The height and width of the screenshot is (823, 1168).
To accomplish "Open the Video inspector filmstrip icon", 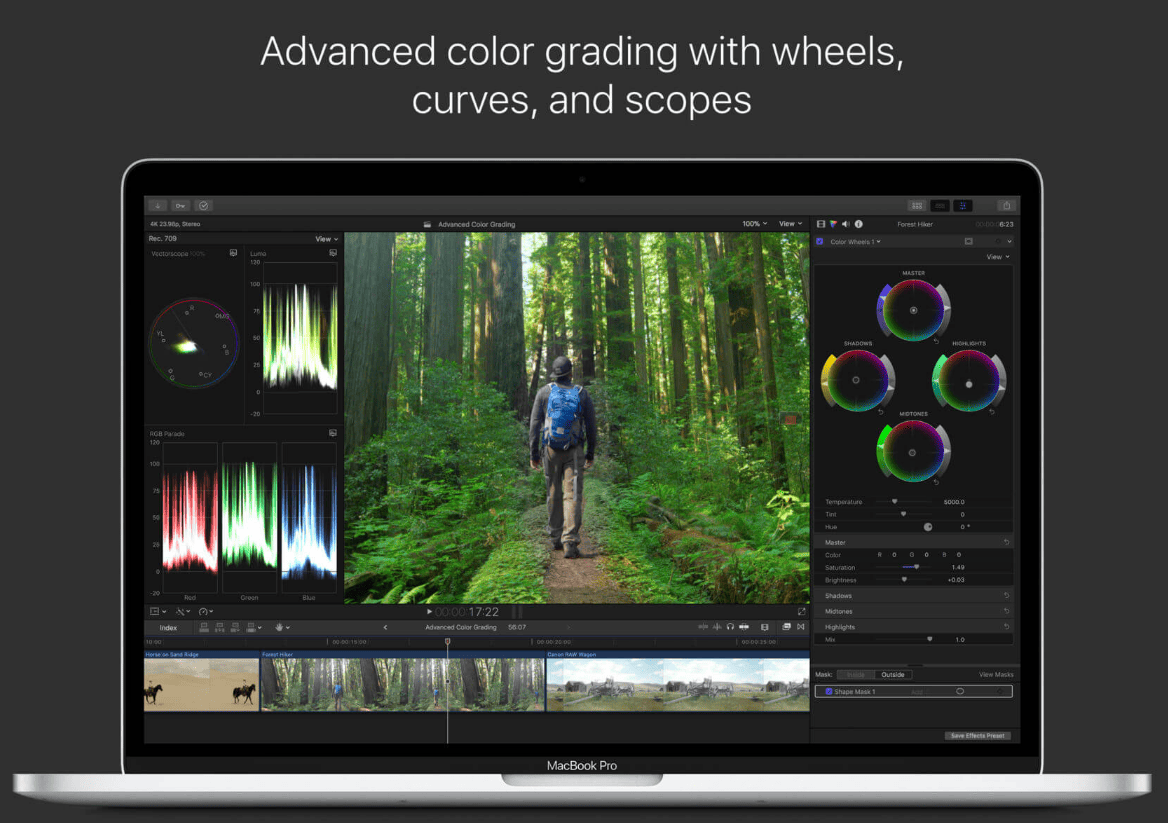I will click(x=821, y=224).
